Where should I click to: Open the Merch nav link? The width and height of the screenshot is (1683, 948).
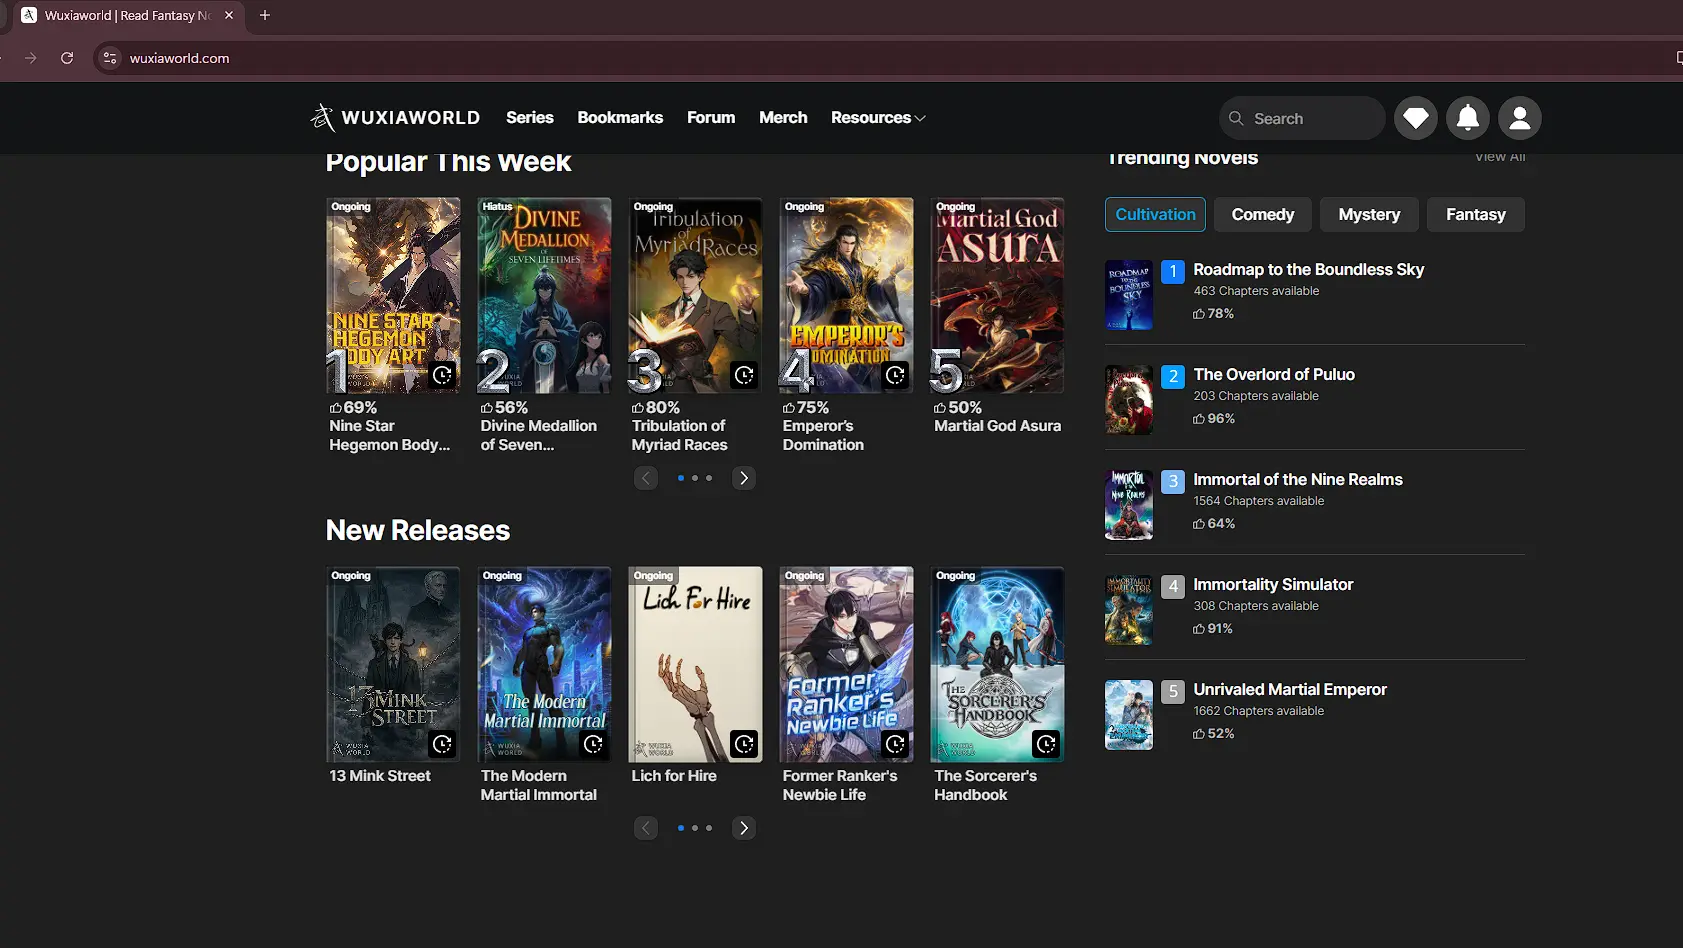click(x=783, y=118)
